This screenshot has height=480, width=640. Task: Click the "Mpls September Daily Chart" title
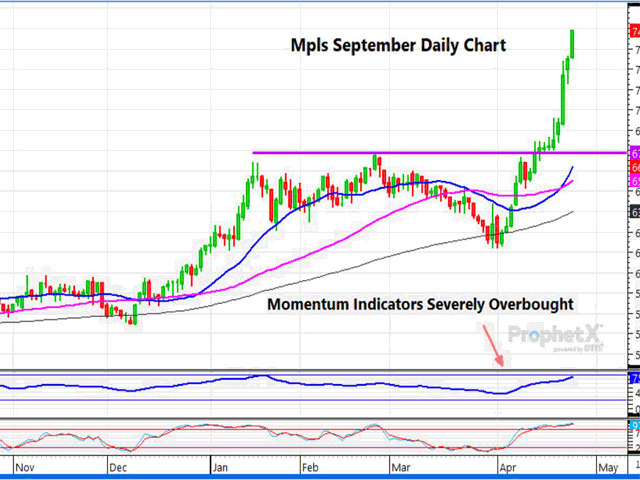[398, 45]
